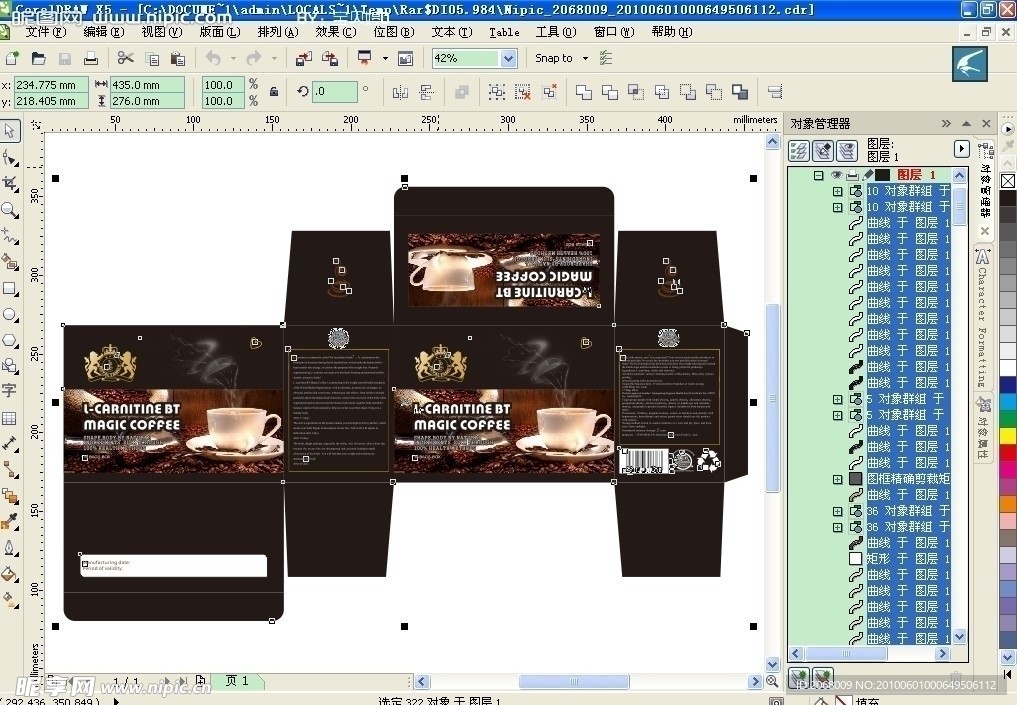Viewport: 1017px width, 705px height.
Task: Toggle visibility eye of 图层 1
Action: (837, 175)
